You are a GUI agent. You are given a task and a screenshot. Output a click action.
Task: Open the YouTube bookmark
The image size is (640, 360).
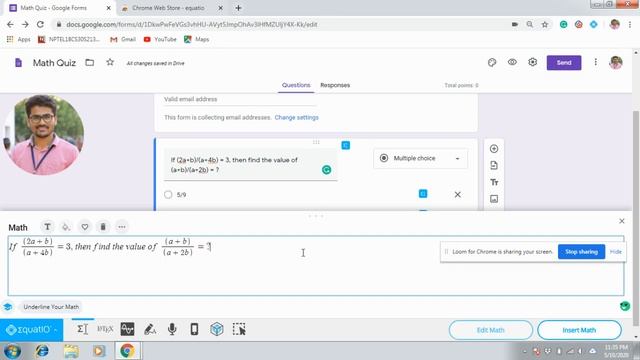pyautogui.click(x=160, y=39)
